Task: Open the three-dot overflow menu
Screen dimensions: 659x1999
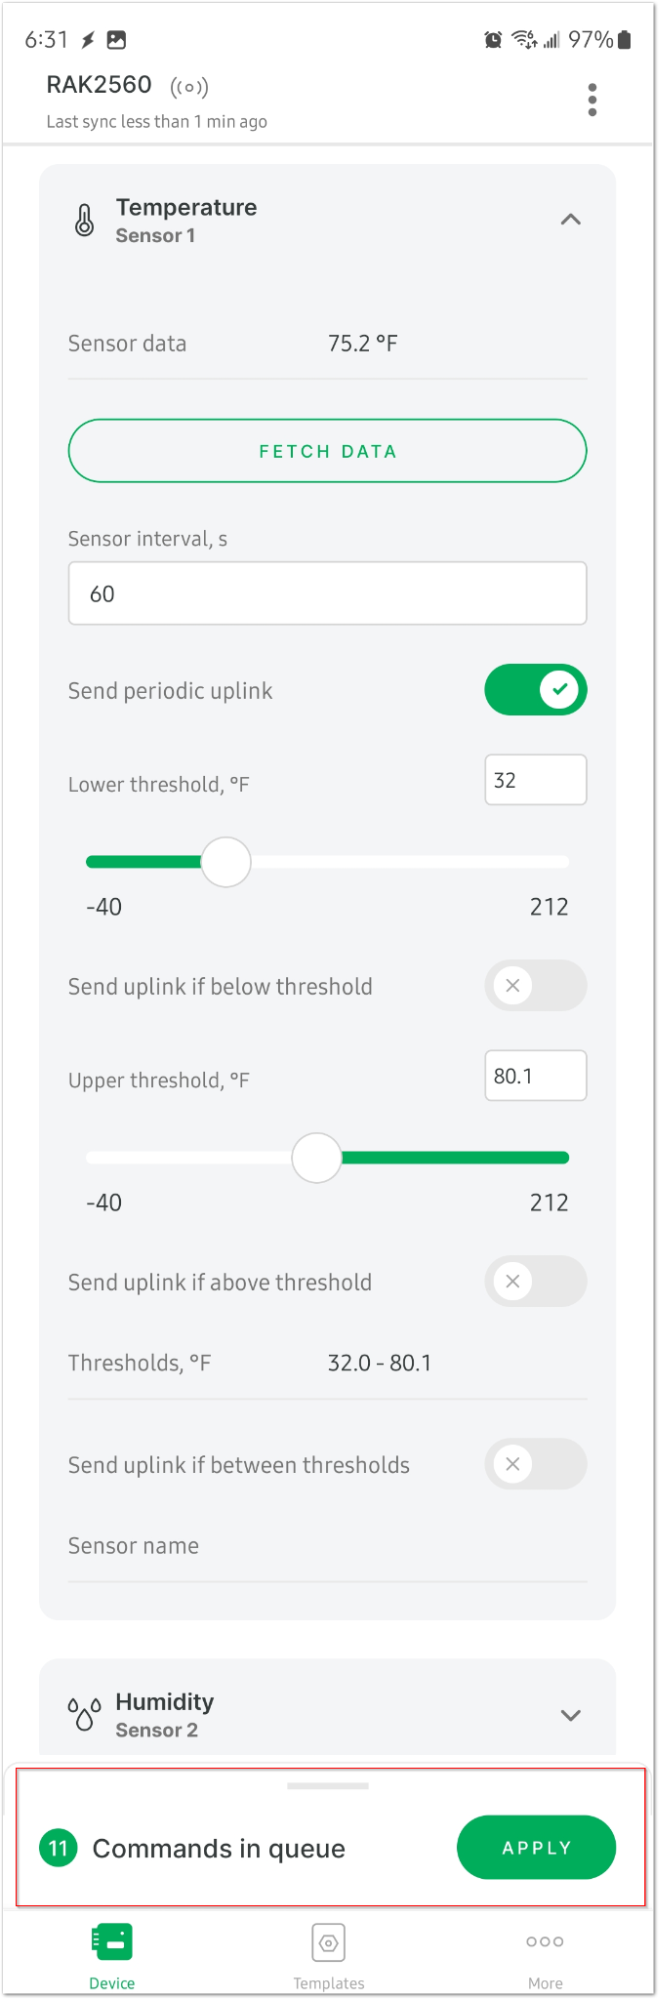Action: tap(592, 100)
